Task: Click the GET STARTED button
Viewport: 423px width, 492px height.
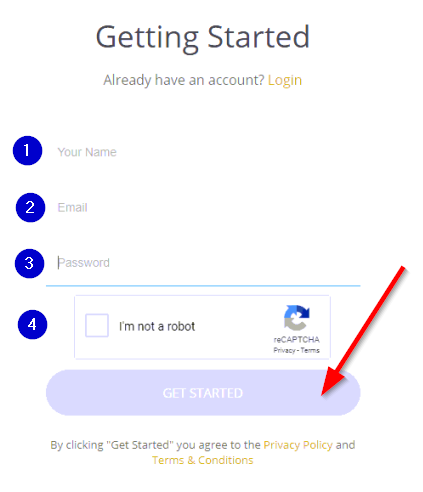Action: point(203,393)
